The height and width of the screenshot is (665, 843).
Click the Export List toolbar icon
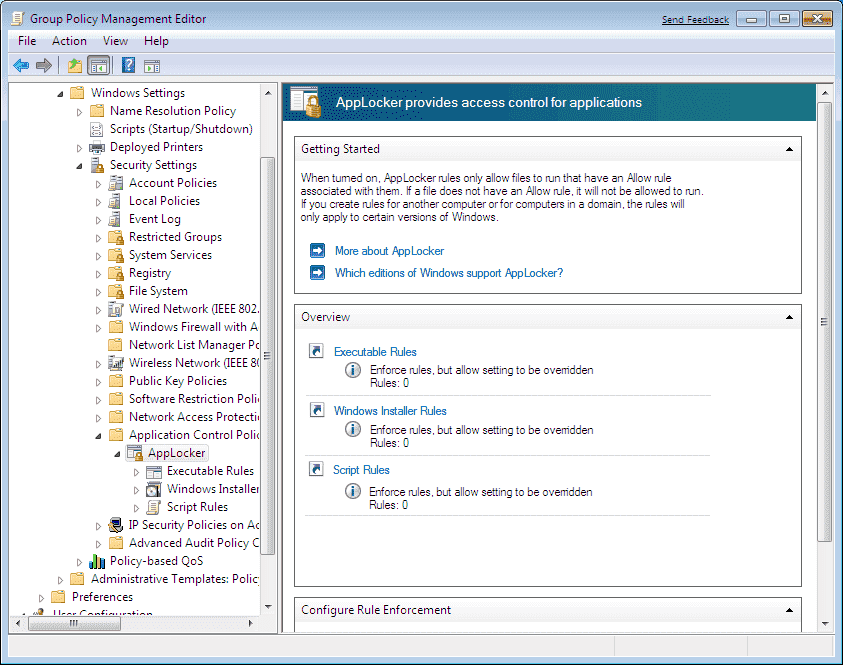click(x=73, y=65)
